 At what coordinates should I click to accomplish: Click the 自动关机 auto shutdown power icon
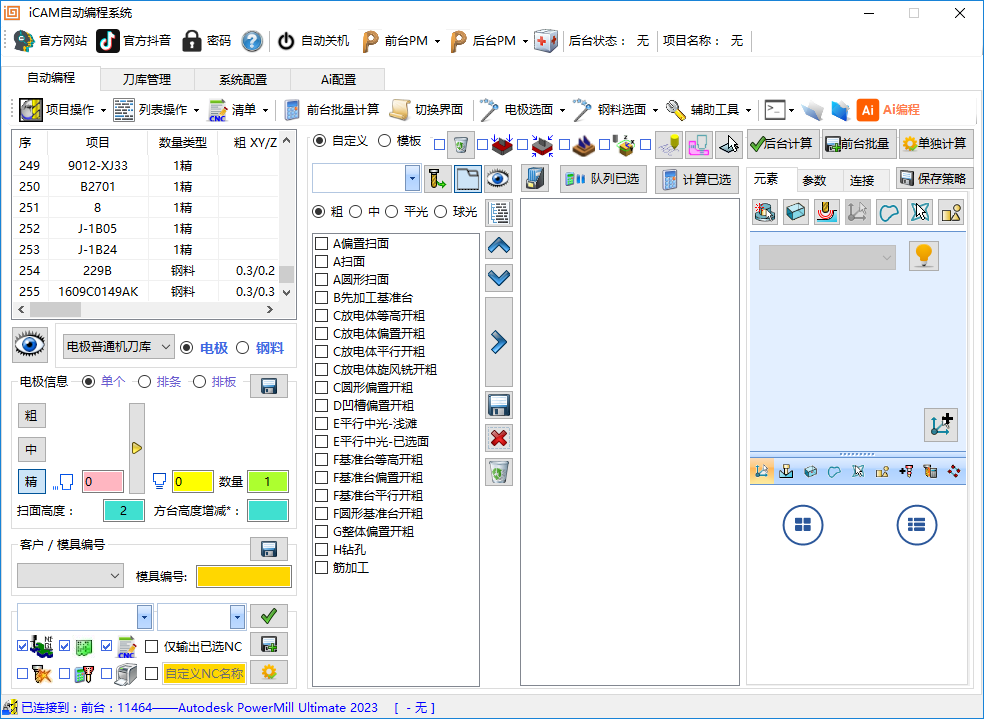[286, 41]
